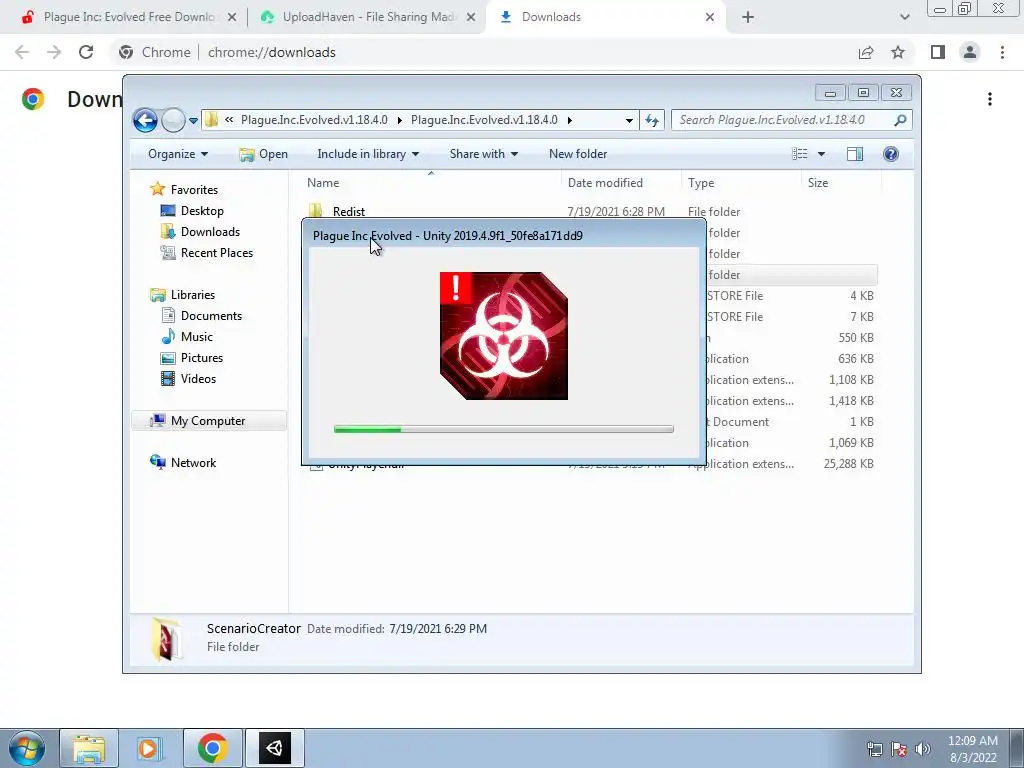Open Desktop in the navigation pane
This screenshot has width=1024, height=768.
[202, 211]
